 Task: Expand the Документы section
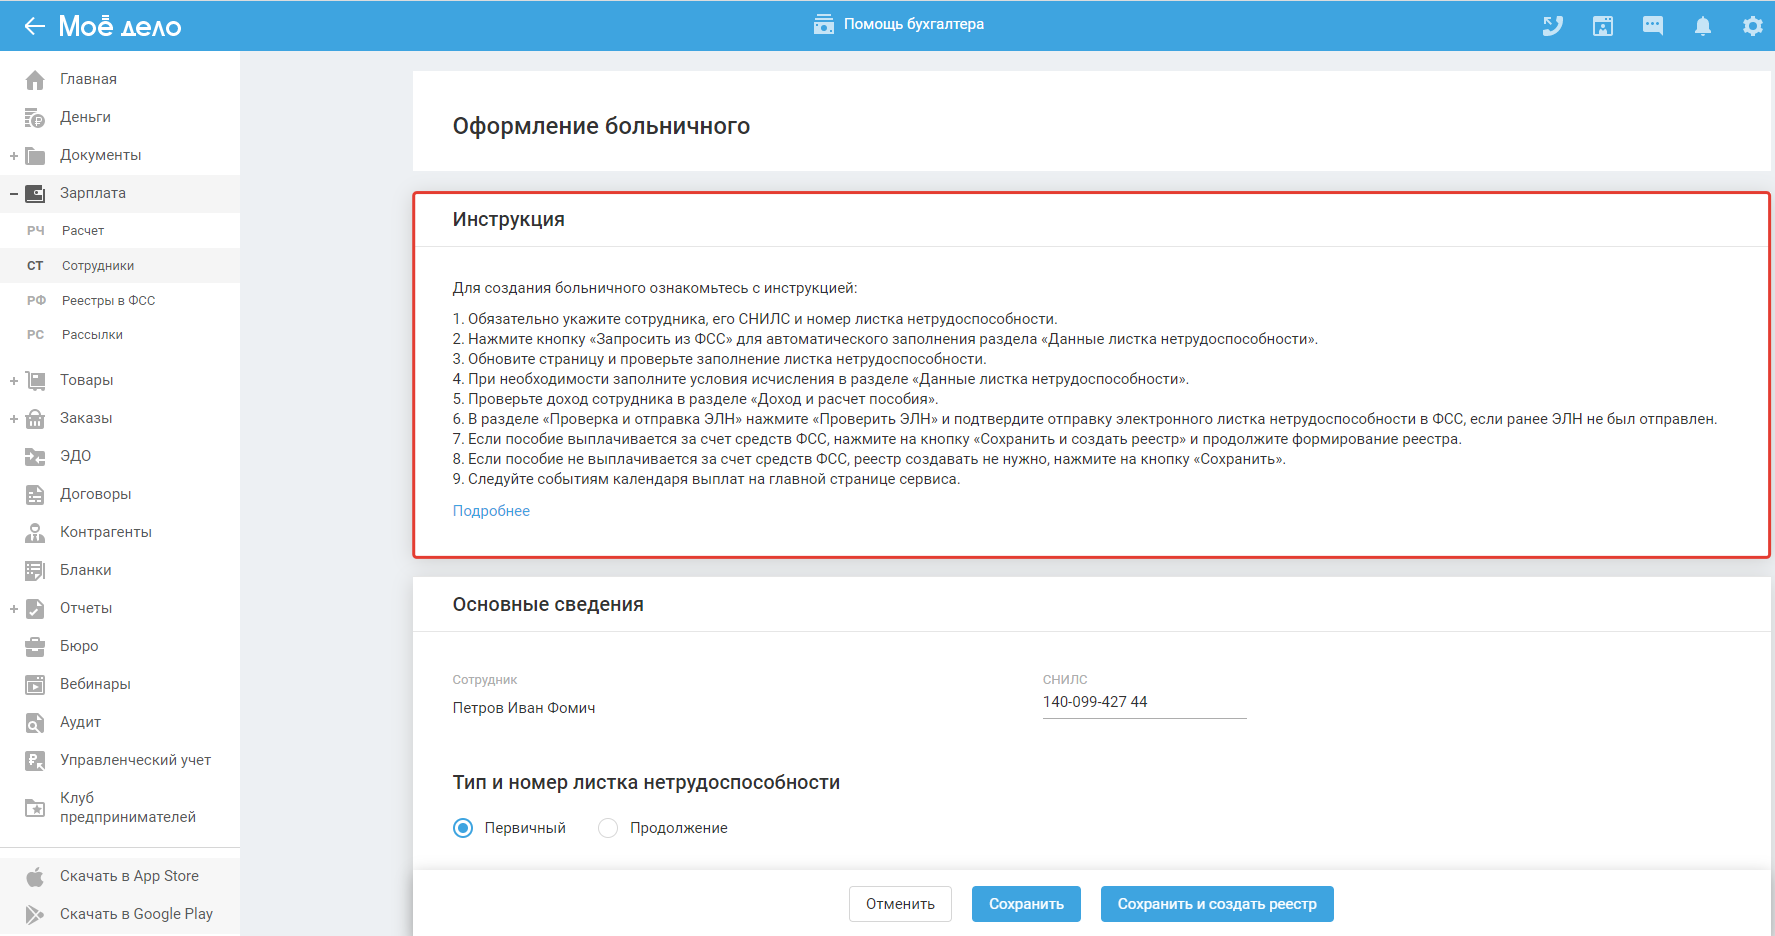click(x=14, y=156)
